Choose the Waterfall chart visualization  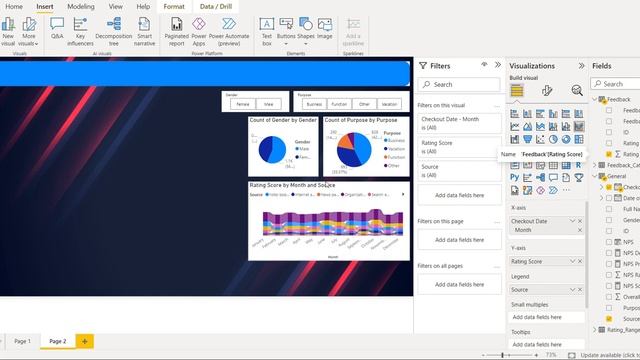(x=515, y=139)
